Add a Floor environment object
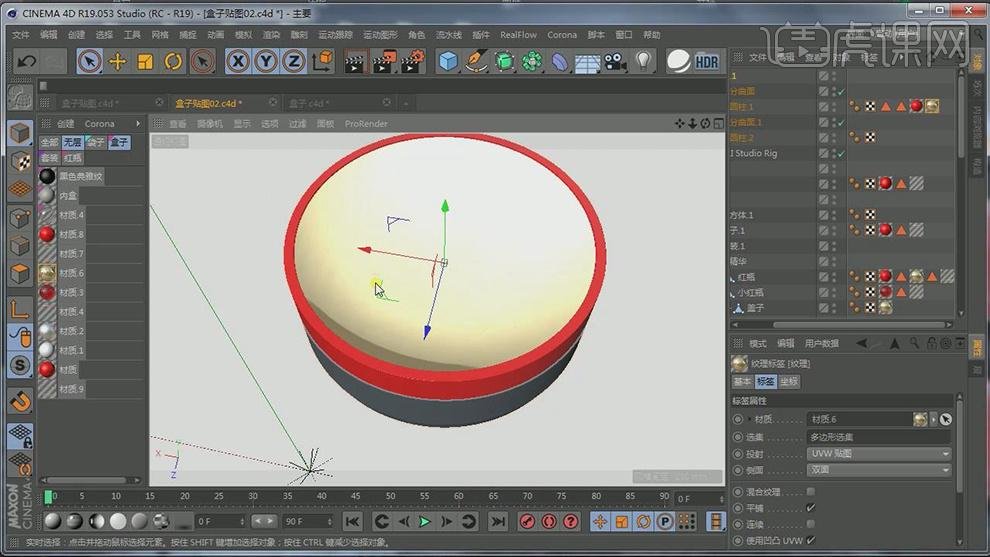990x557 pixels. 587,63
